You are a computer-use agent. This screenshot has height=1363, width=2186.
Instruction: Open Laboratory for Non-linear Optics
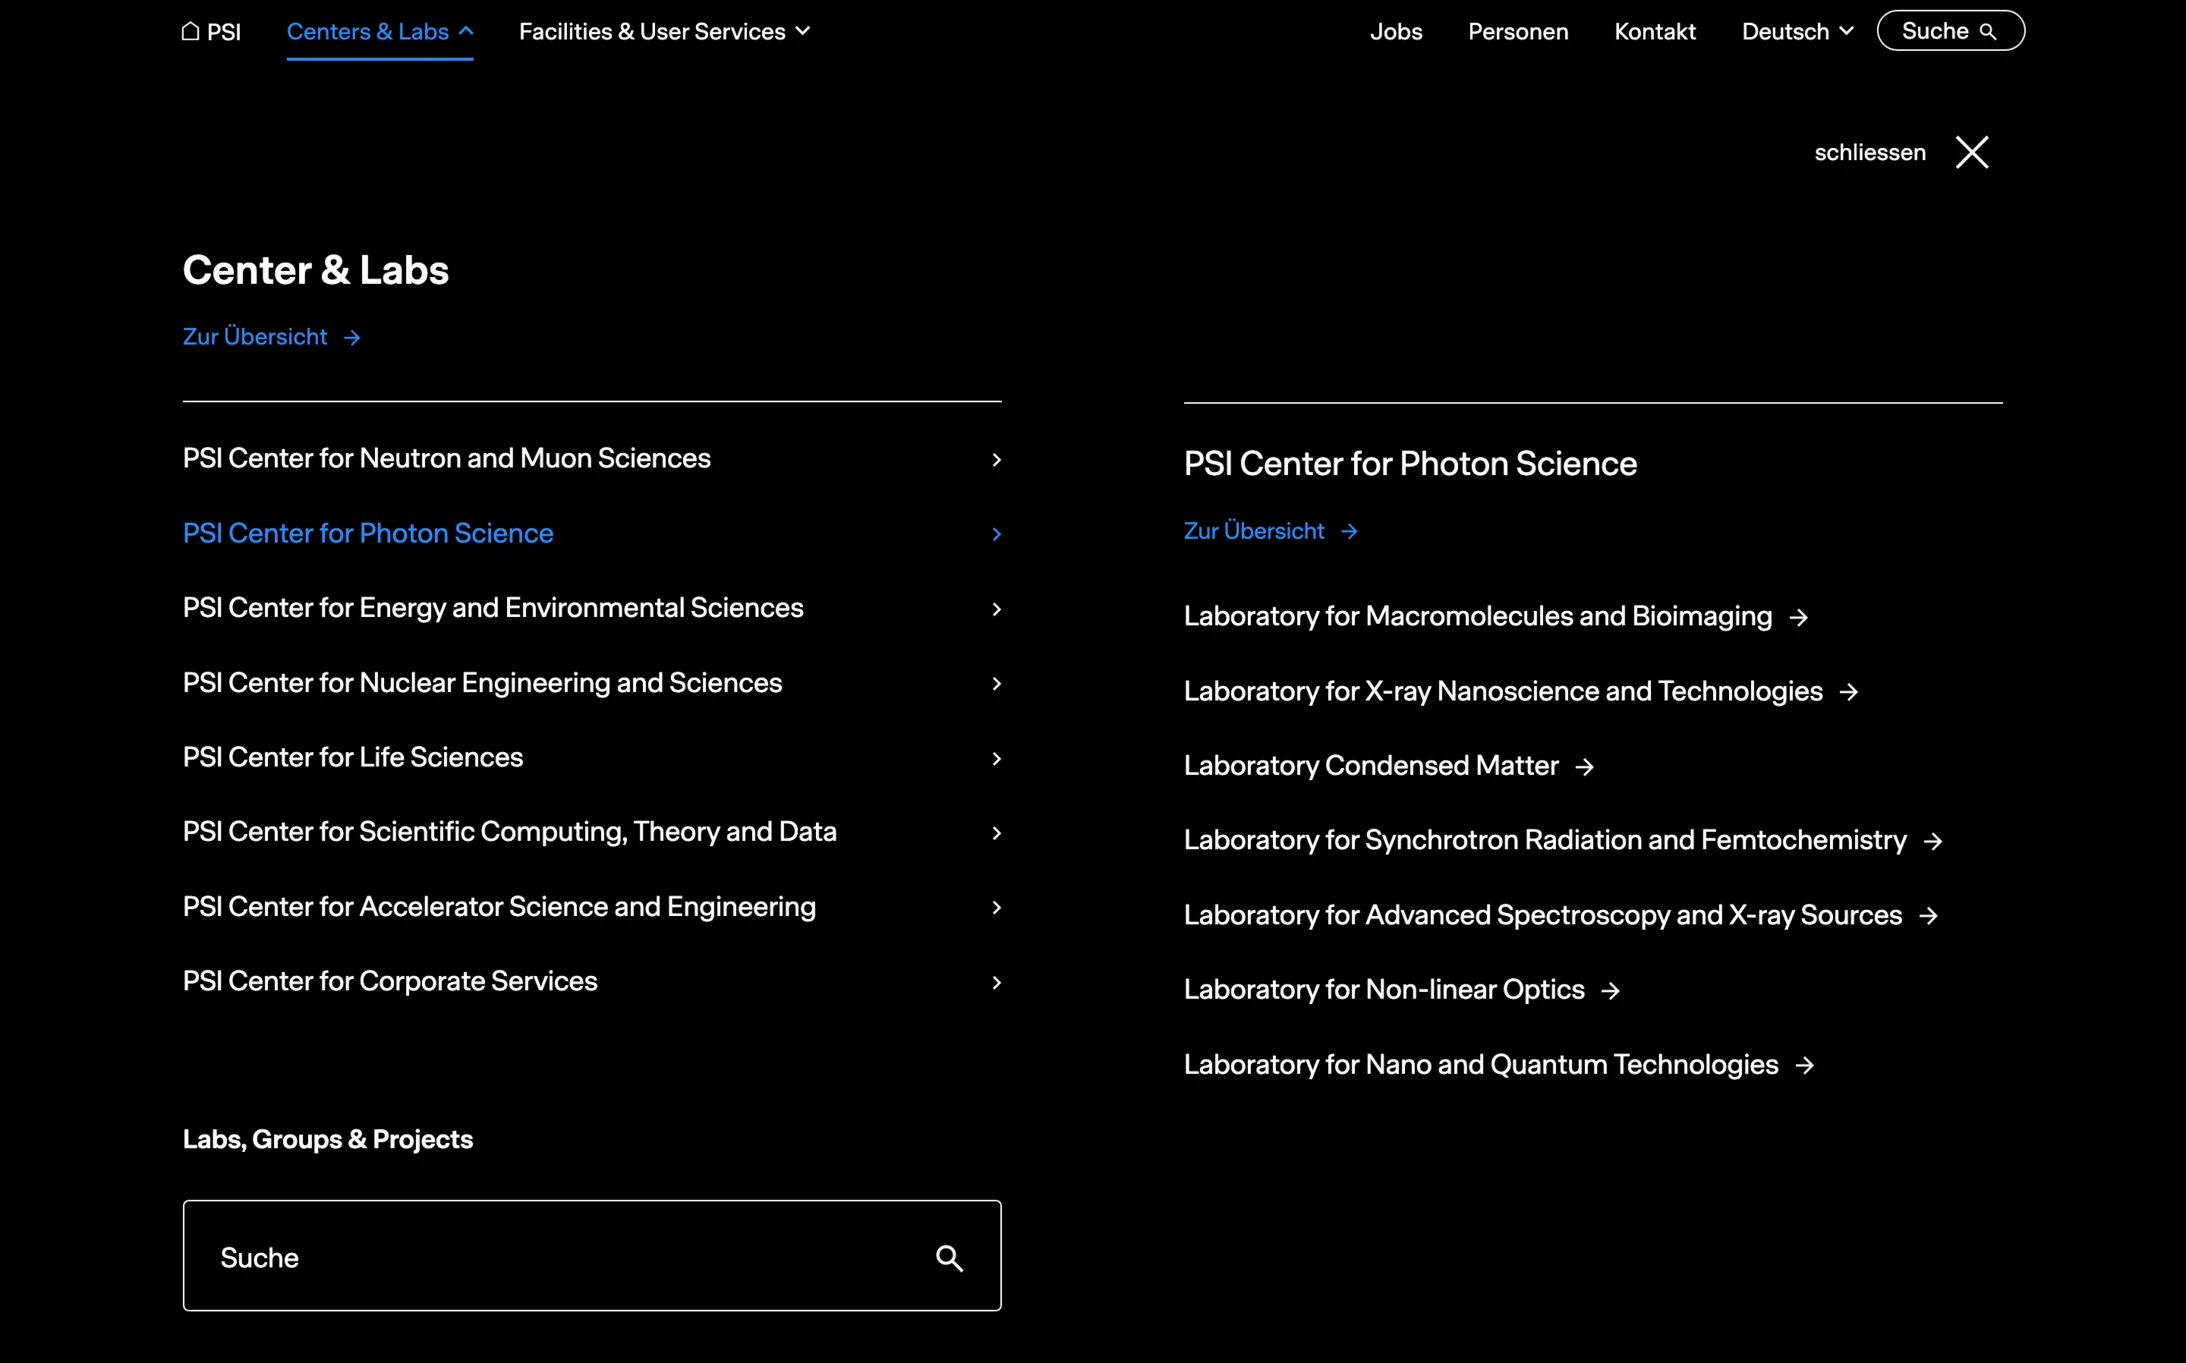pyautogui.click(x=1383, y=989)
